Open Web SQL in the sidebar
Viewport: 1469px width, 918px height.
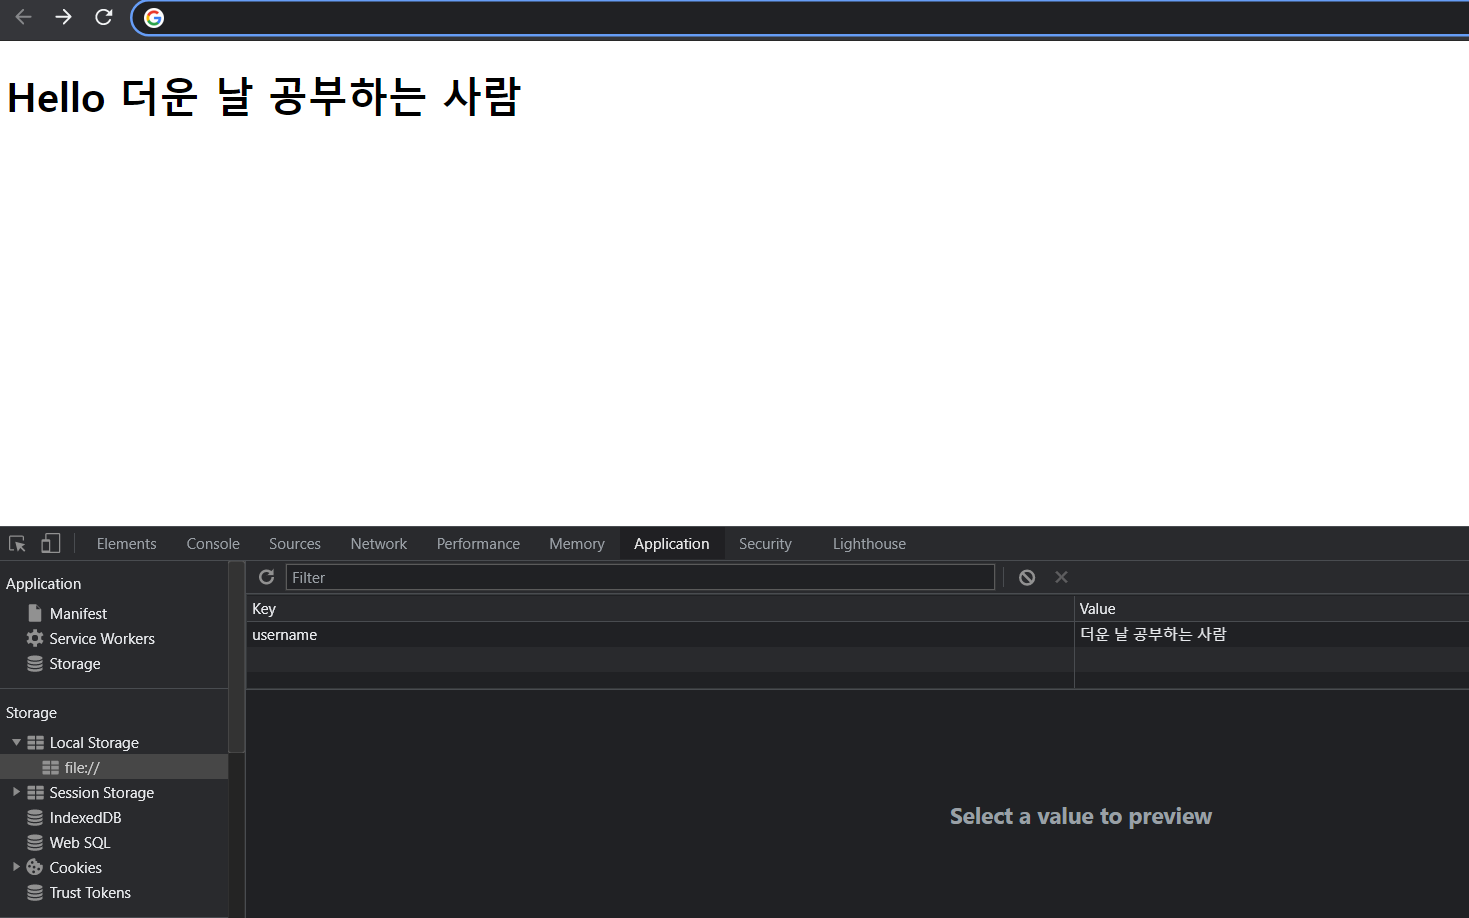[80, 843]
